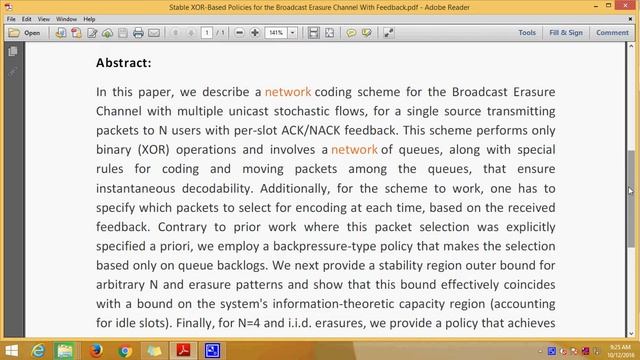Show page thumbnails panel

[x=13, y=51]
